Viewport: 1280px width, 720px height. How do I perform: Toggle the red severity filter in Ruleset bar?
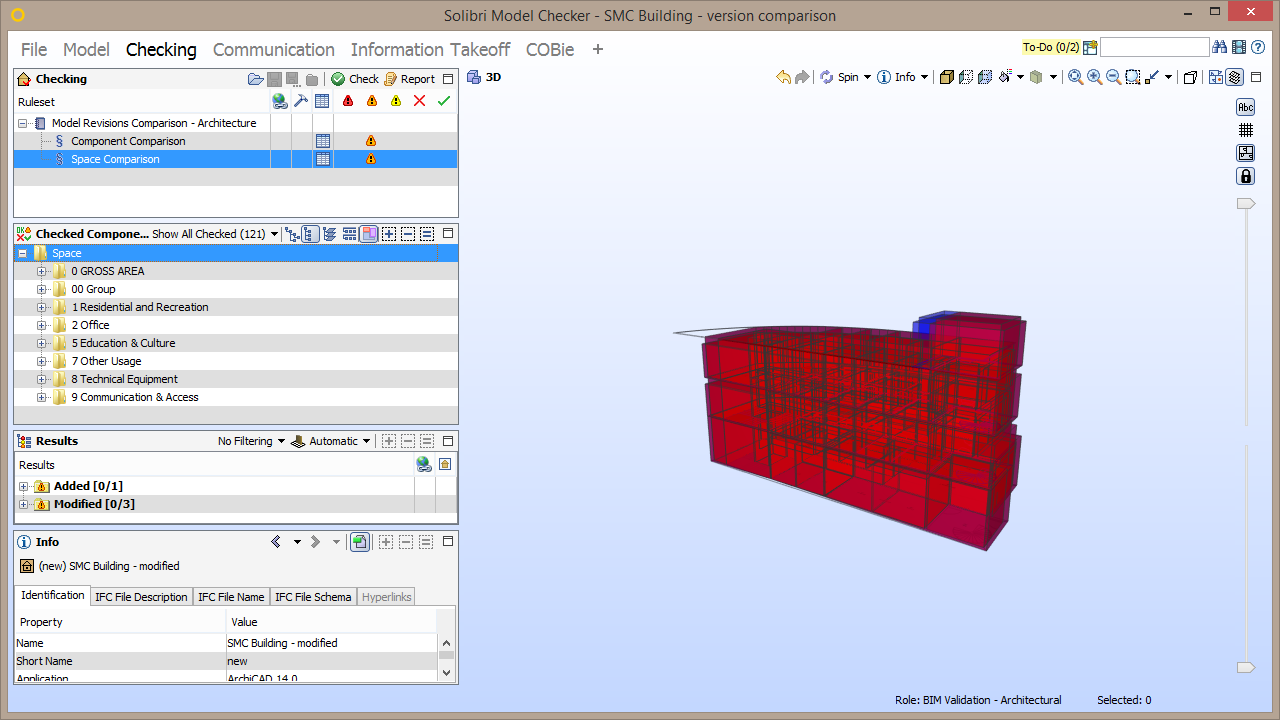click(346, 101)
